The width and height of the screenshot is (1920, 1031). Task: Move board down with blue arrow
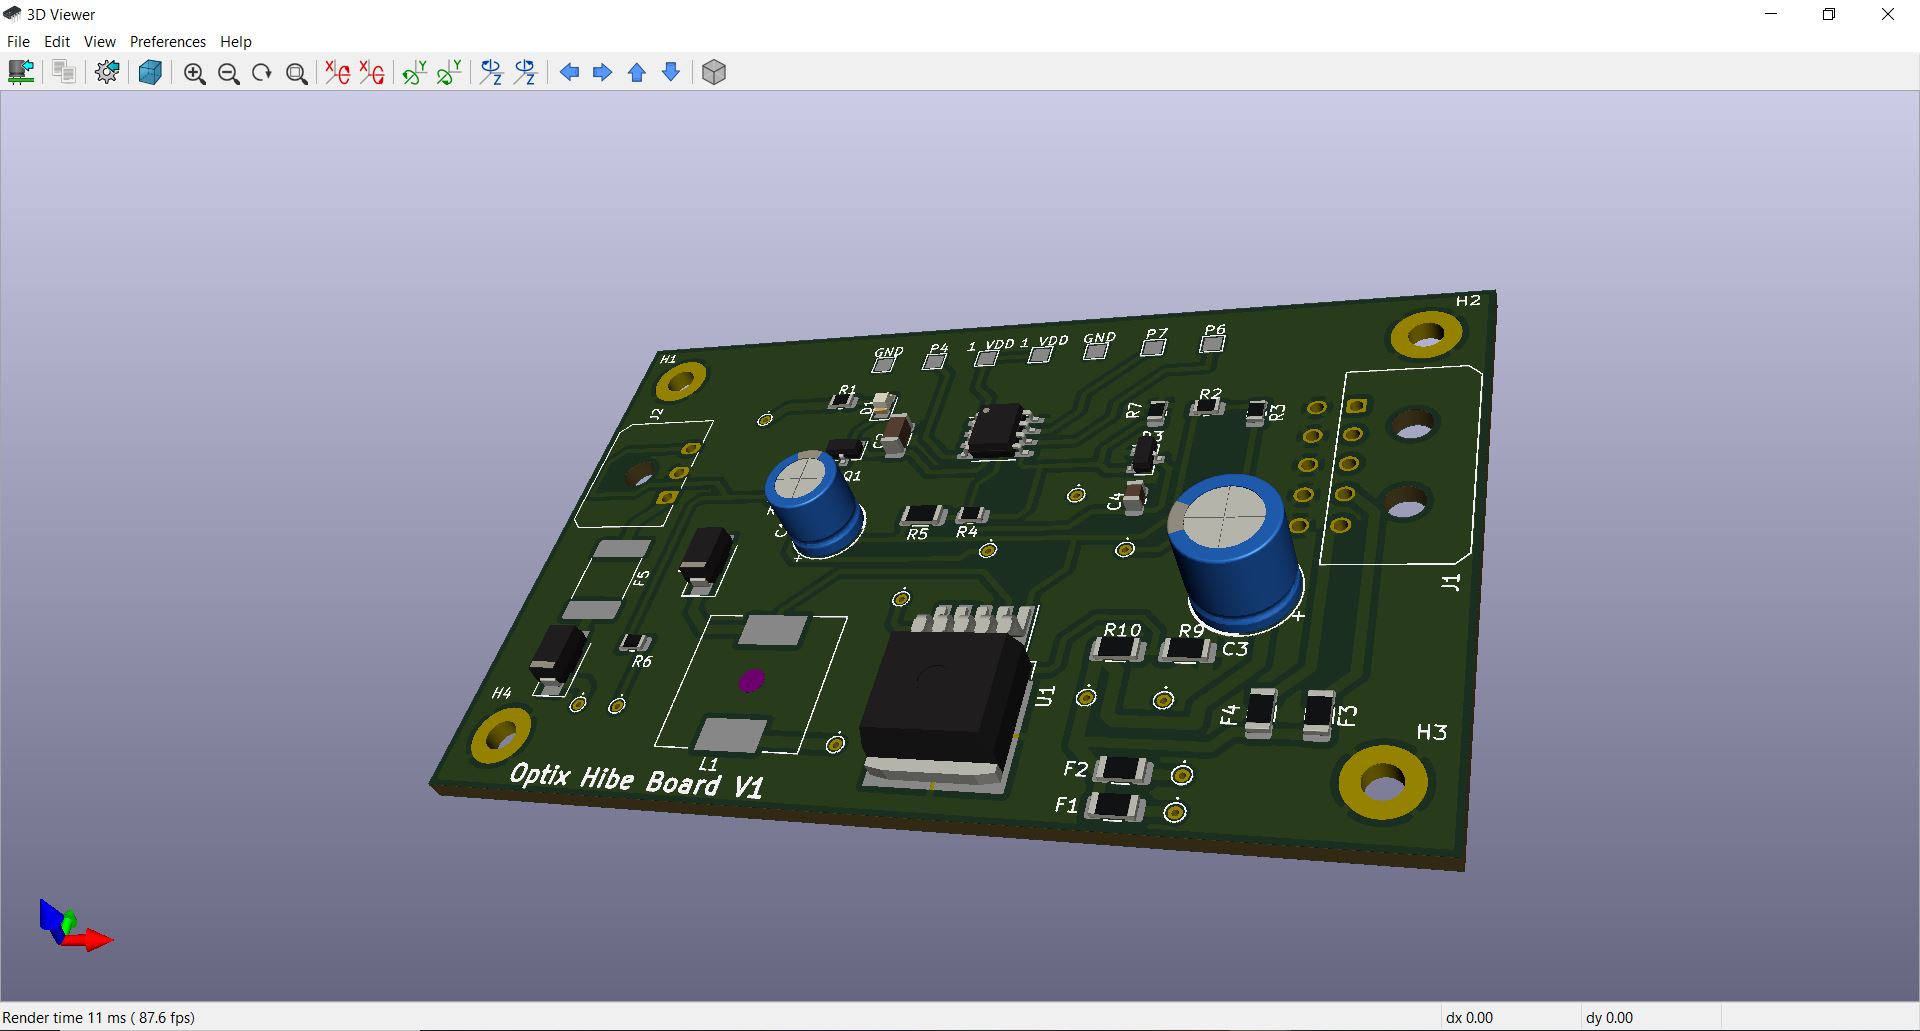coord(671,72)
